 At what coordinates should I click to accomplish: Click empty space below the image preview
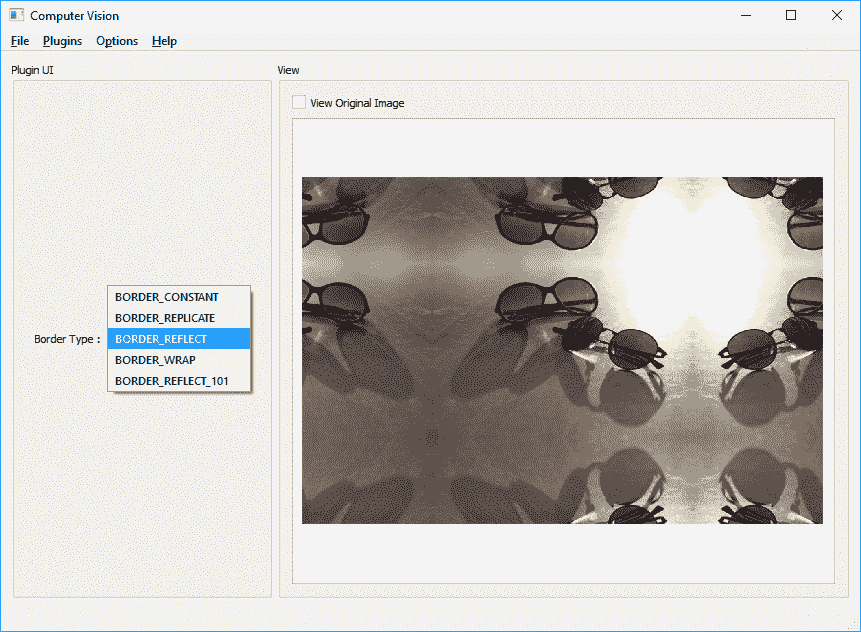click(x=562, y=553)
